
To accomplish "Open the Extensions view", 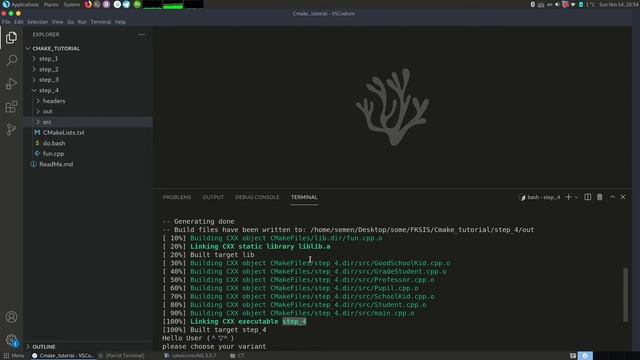I will [x=11, y=107].
